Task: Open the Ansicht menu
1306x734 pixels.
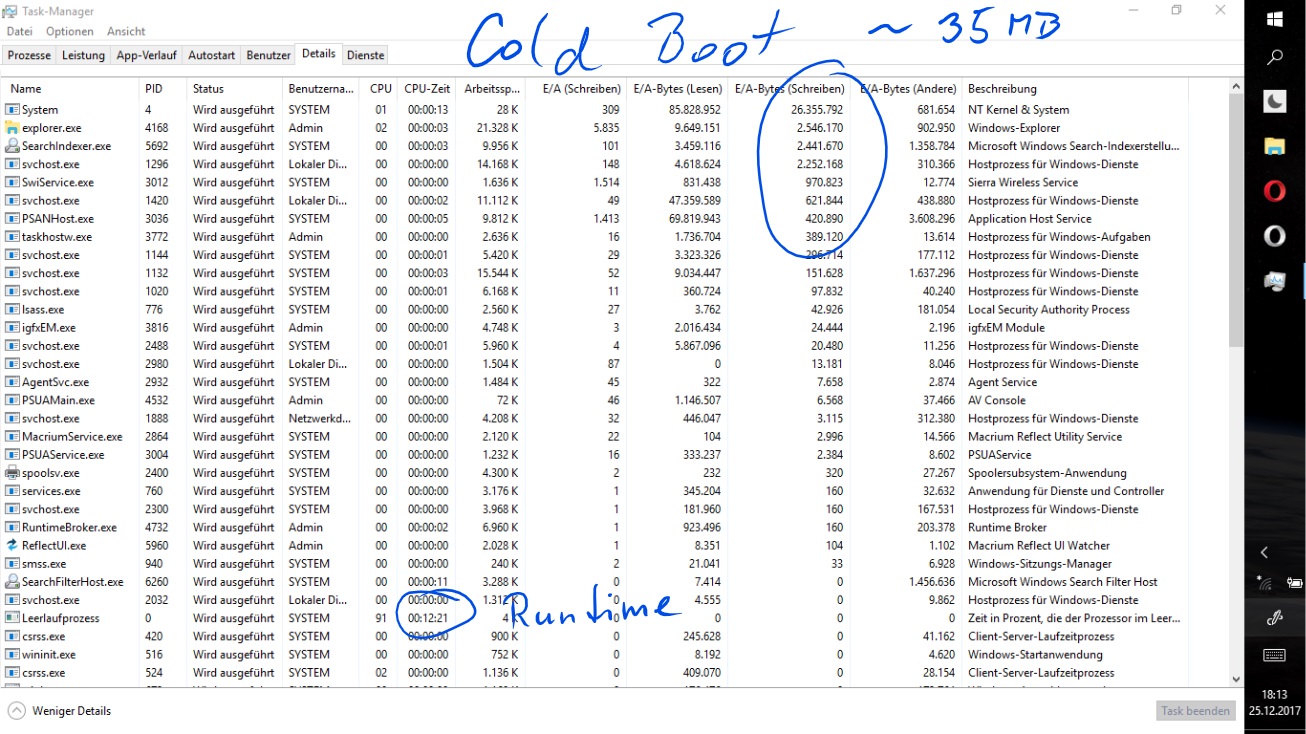Action: point(126,32)
